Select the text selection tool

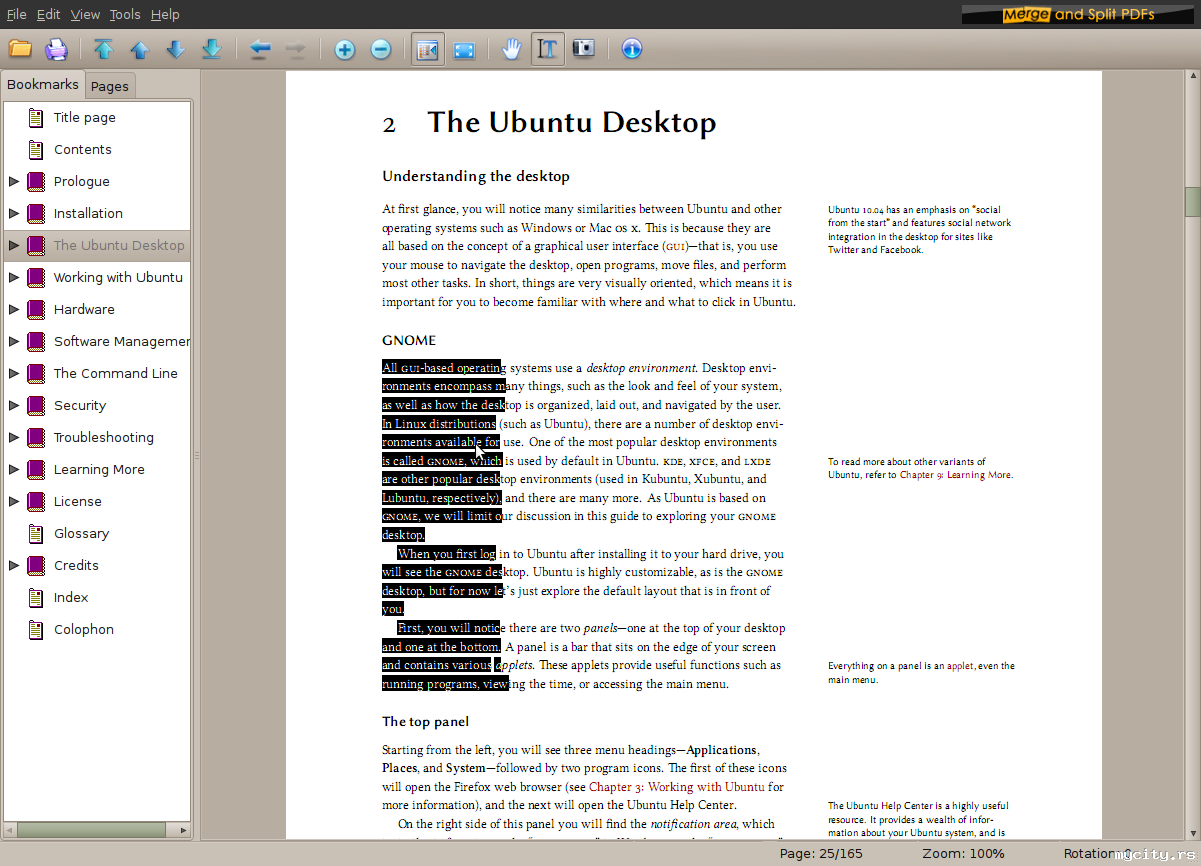pos(547,48)
